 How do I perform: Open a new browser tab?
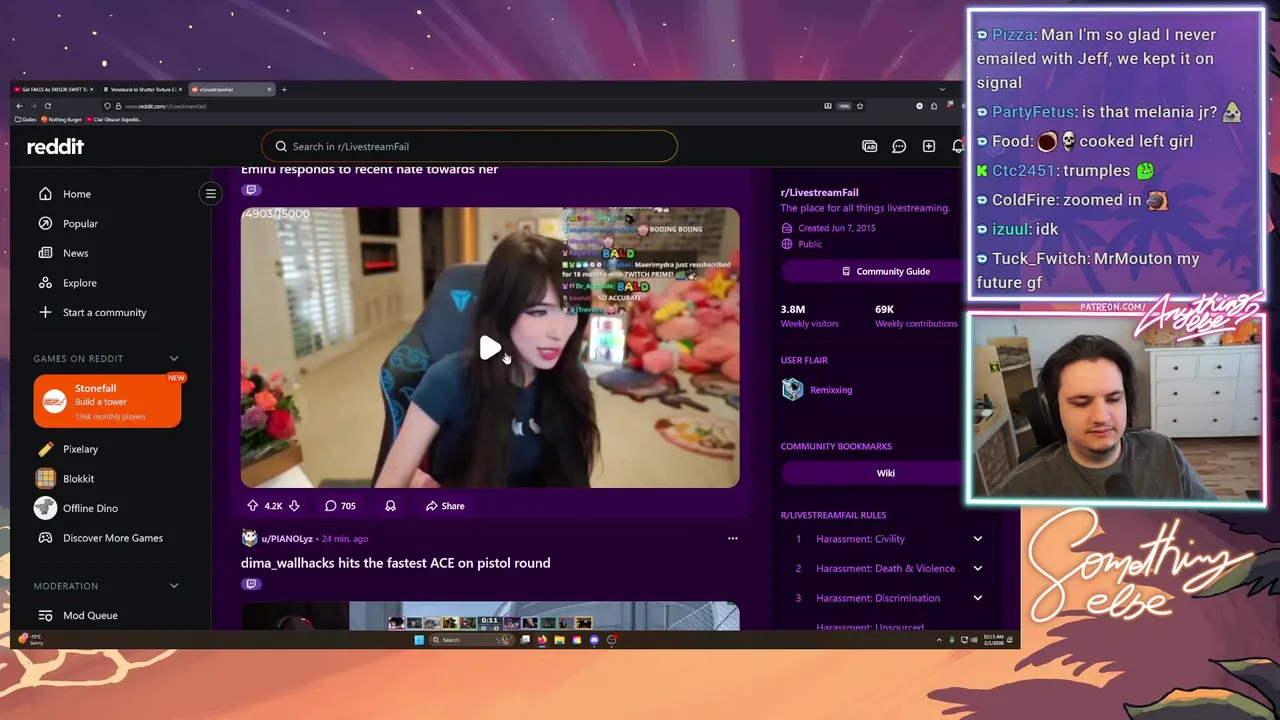click(284, 89)
